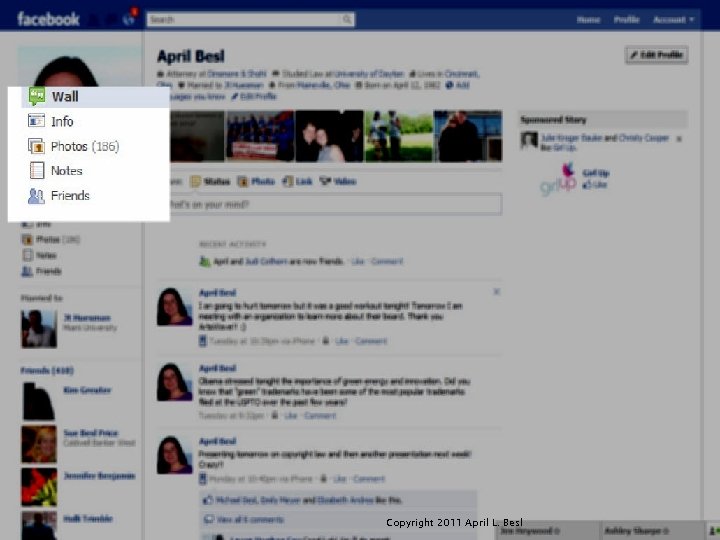The width and height of the screenshot is (720, 540).
Task: Click the What's on your mind box
Action: pyautogui.click(x=335, y=204)
